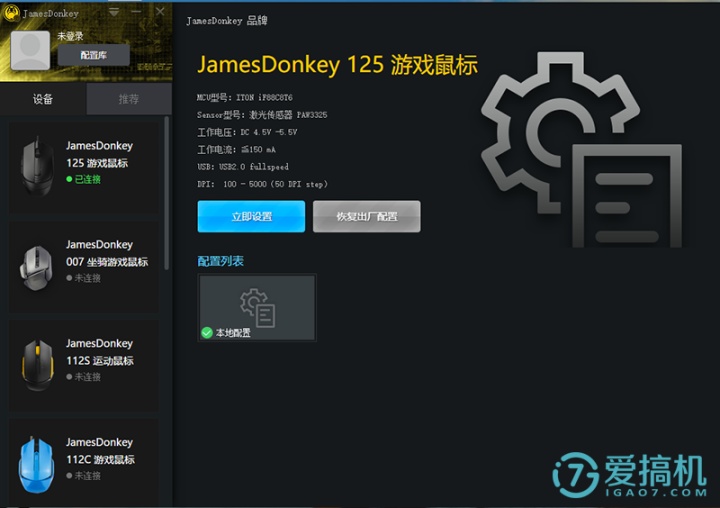Screen dimensions: 720x508
Task: Click the DPI 100 - 5000 spec line
Action: 262,184
